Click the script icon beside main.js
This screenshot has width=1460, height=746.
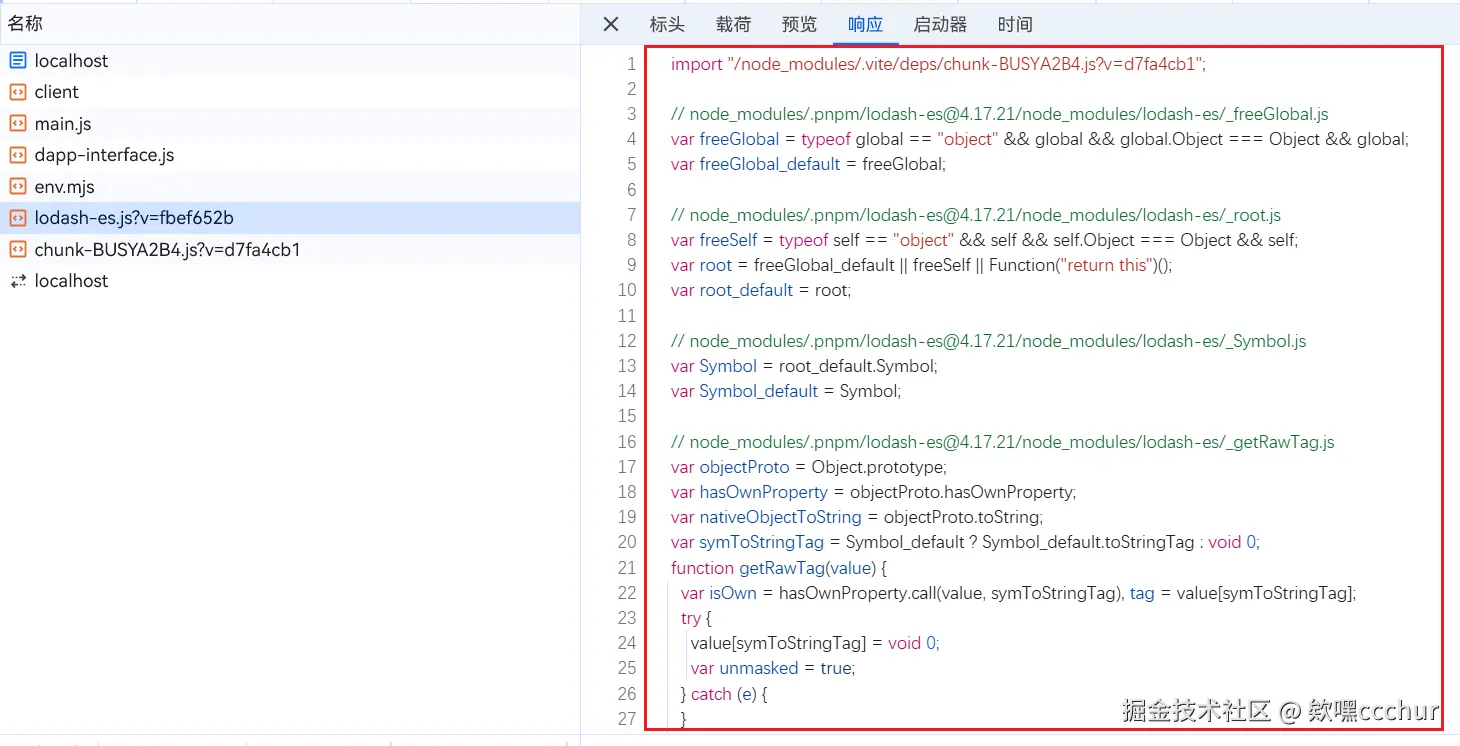tap(17, 123)
